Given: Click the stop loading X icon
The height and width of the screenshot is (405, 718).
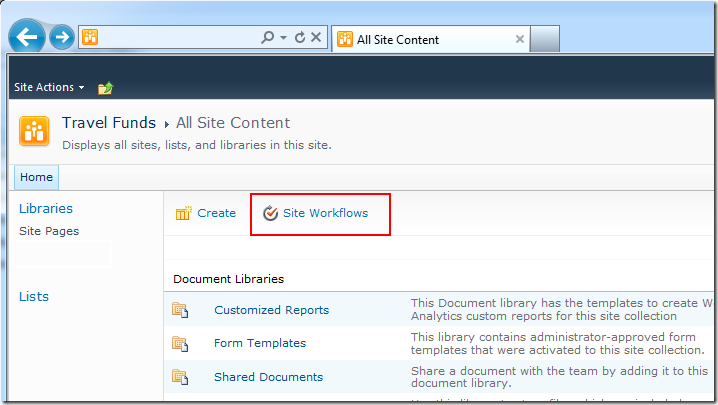Looking at the screenshot, I should click(316, 38).
